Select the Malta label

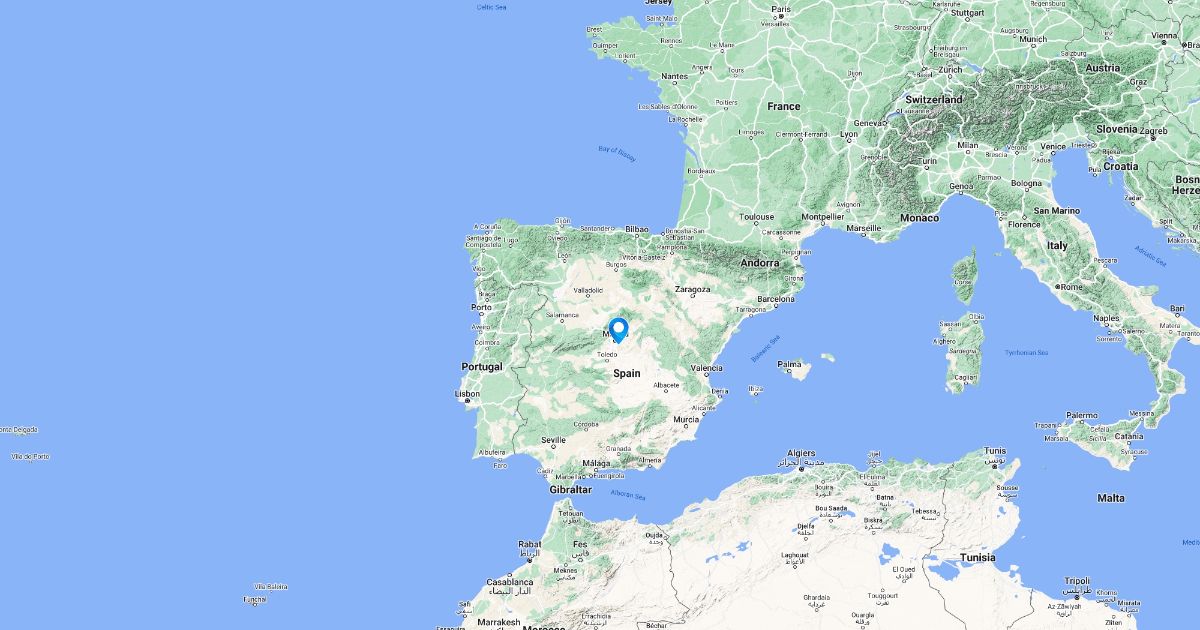tap(1110, 497)
